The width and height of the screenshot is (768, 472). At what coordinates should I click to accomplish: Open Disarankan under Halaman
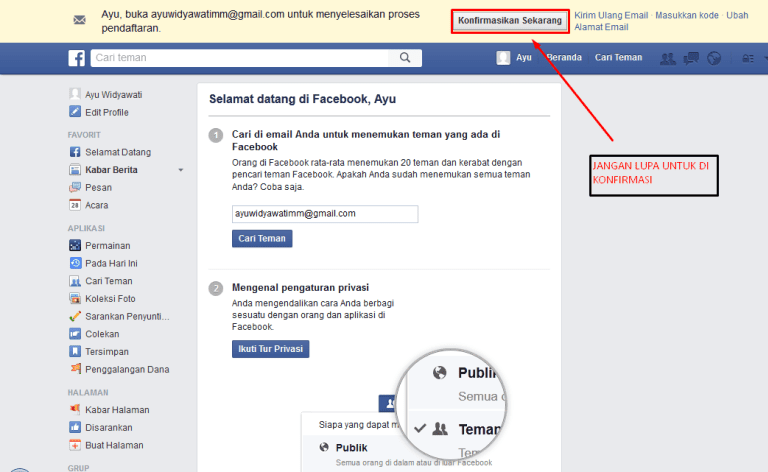click(x=109, y=427)
